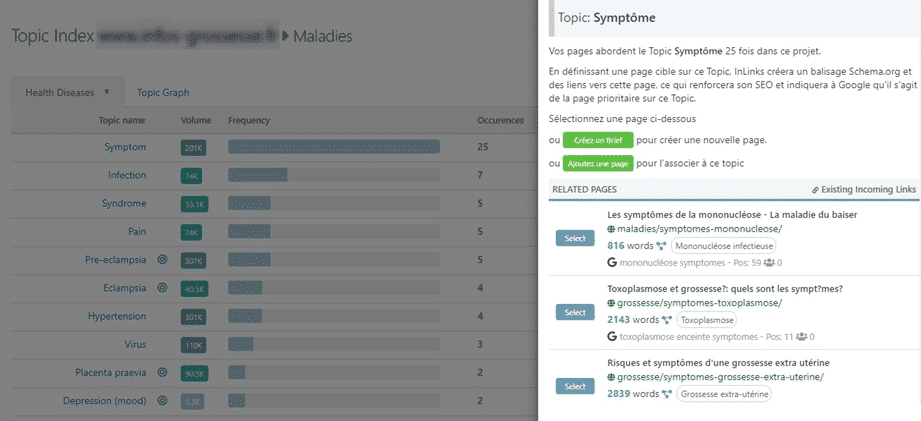Switch to the Topic Graph tab

tap(163, 92)
